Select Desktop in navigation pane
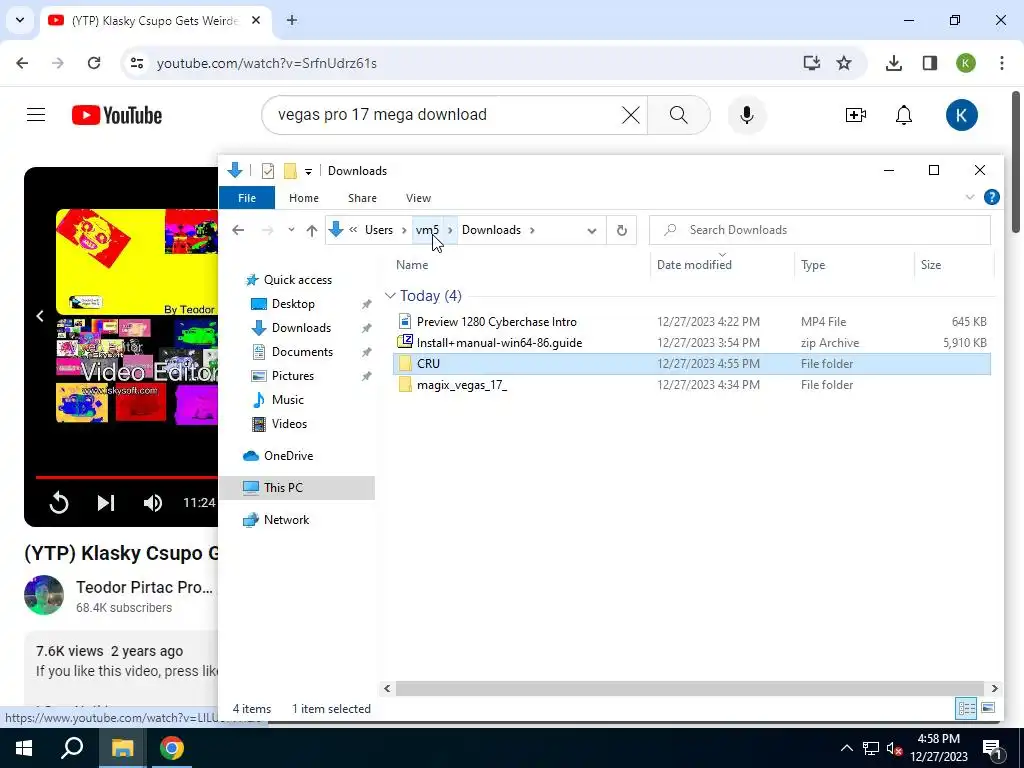The height and width of the screenshot is (768, 1024). click(293, 304)
